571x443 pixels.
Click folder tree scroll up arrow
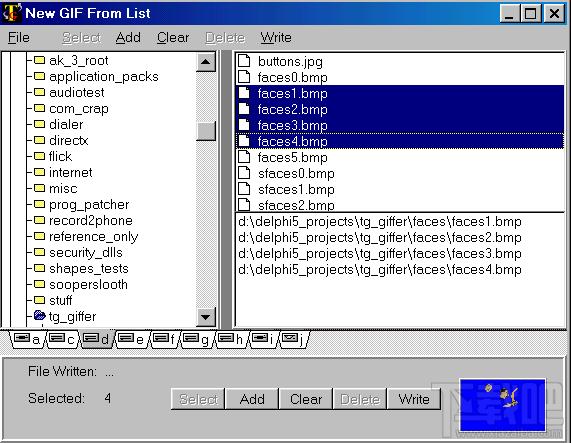click(205, 62)
